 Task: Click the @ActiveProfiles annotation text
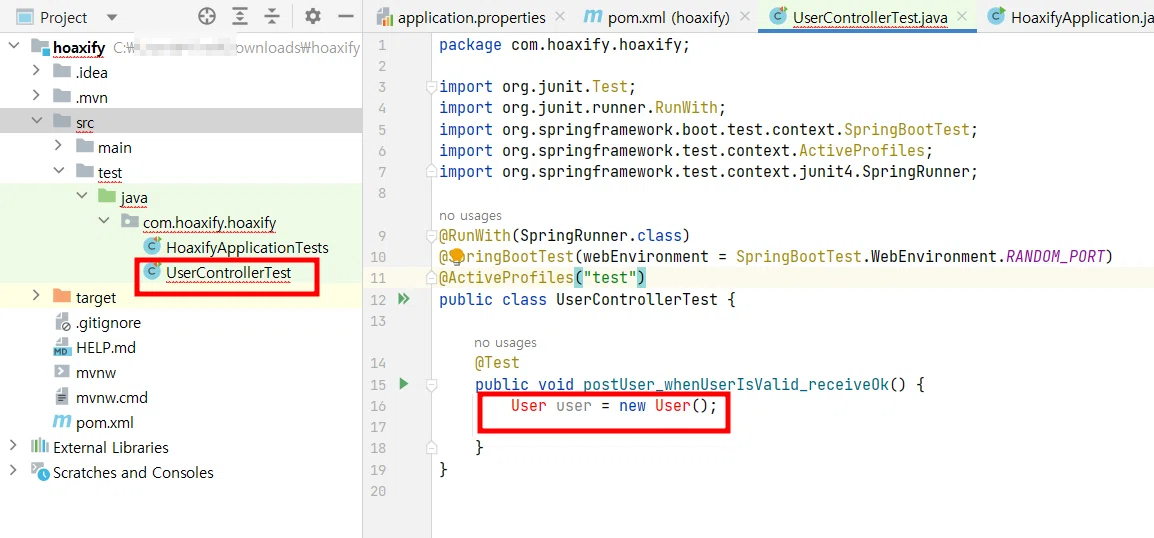[x=506, y=278]
